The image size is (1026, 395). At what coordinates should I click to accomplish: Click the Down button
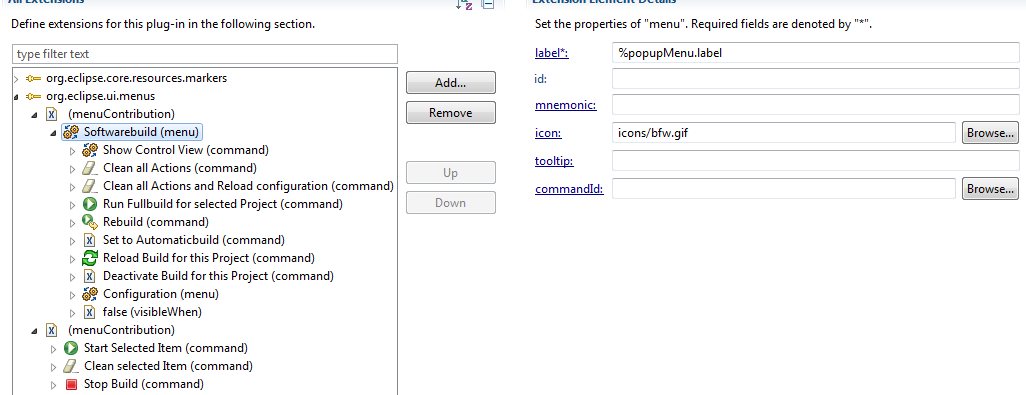pos(451,203)
